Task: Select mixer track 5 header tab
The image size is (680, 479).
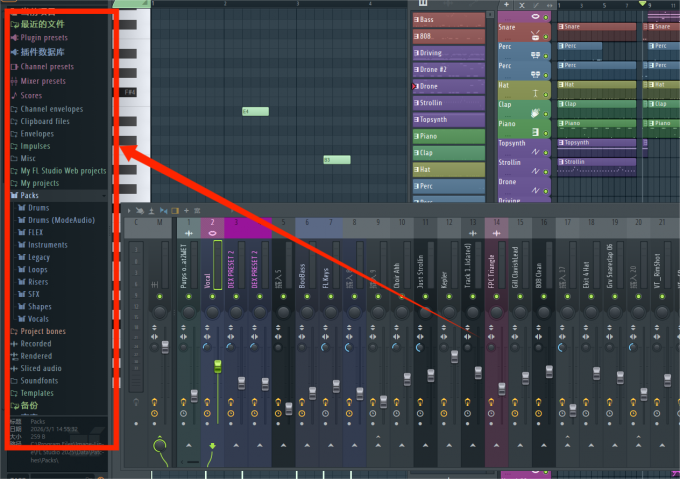Action: pos(283,228)
